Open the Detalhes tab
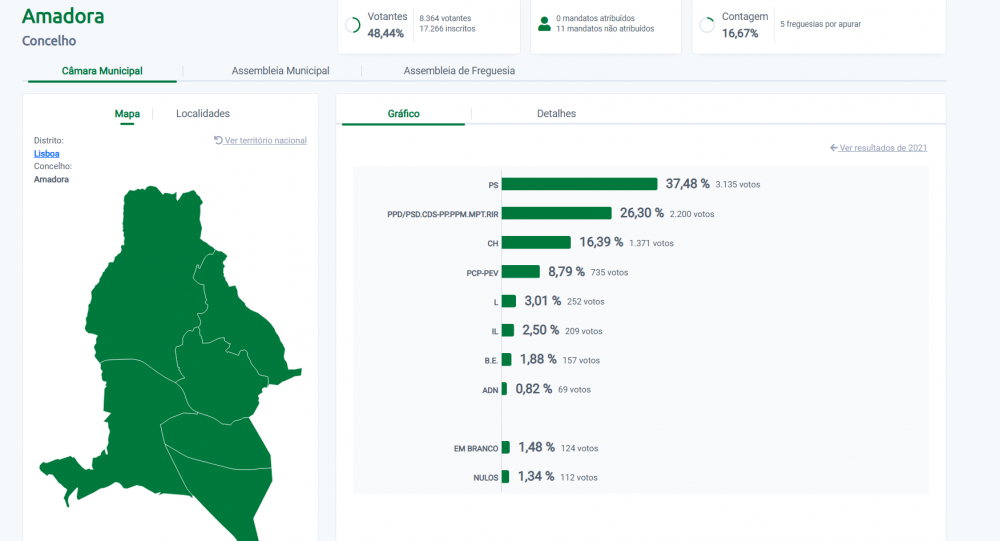 pyautogui.click(x=556, y=114)
